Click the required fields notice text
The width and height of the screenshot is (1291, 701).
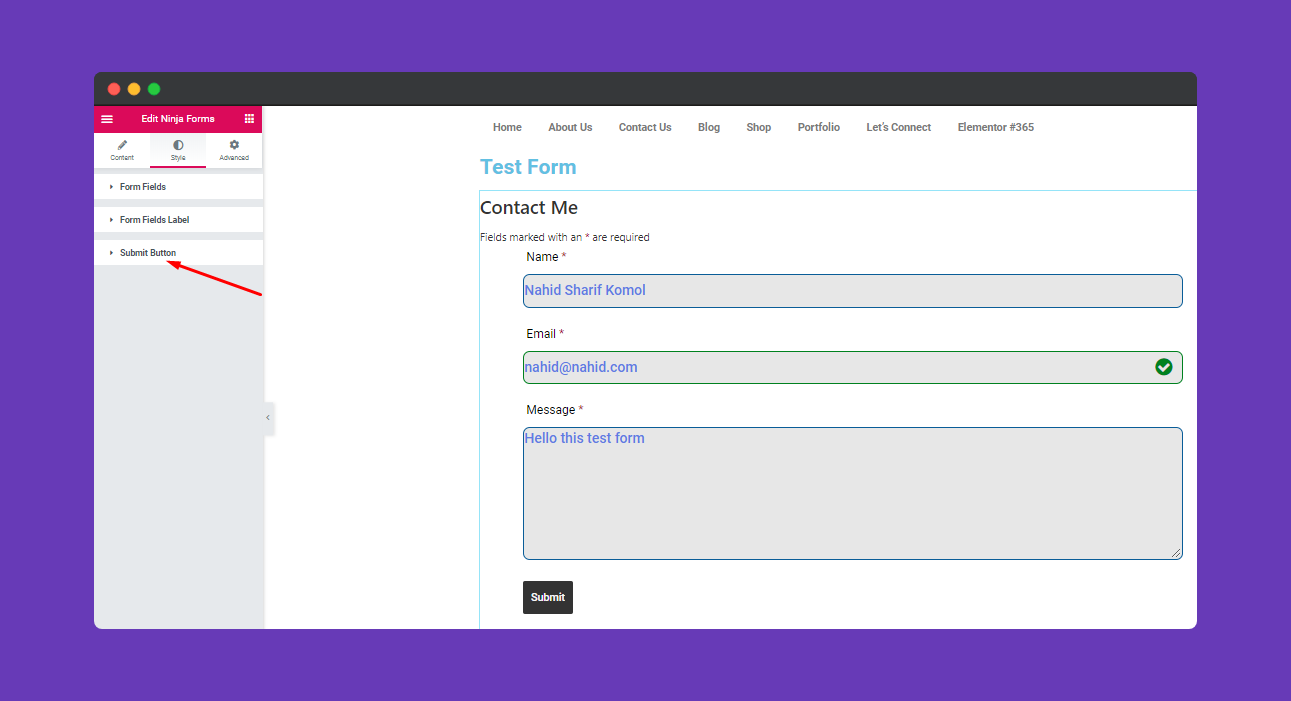coord(565,238)
